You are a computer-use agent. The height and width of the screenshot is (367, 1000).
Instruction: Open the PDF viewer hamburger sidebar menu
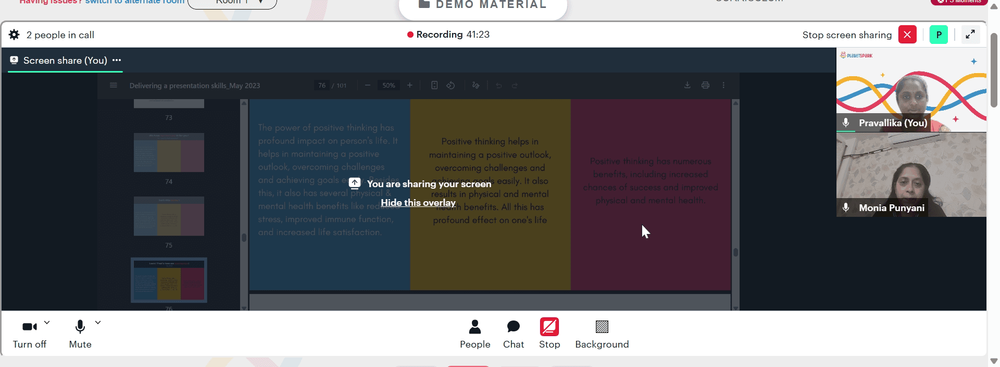pyautogui.click(x=114, y=85)
